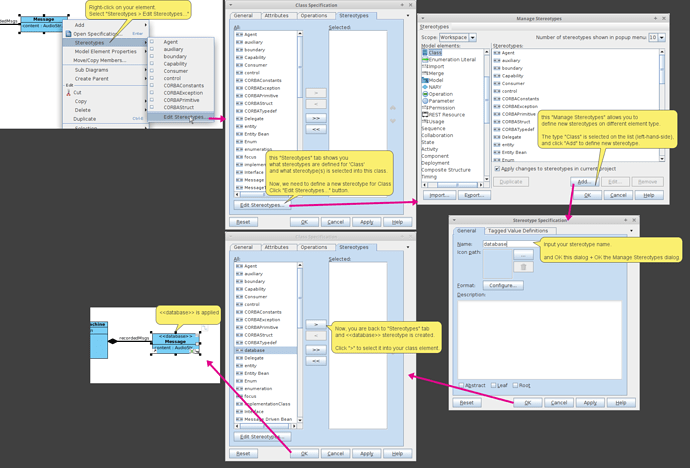
Task: Click Add... button in Manage Stereotypes
Action: coord(584,182)
